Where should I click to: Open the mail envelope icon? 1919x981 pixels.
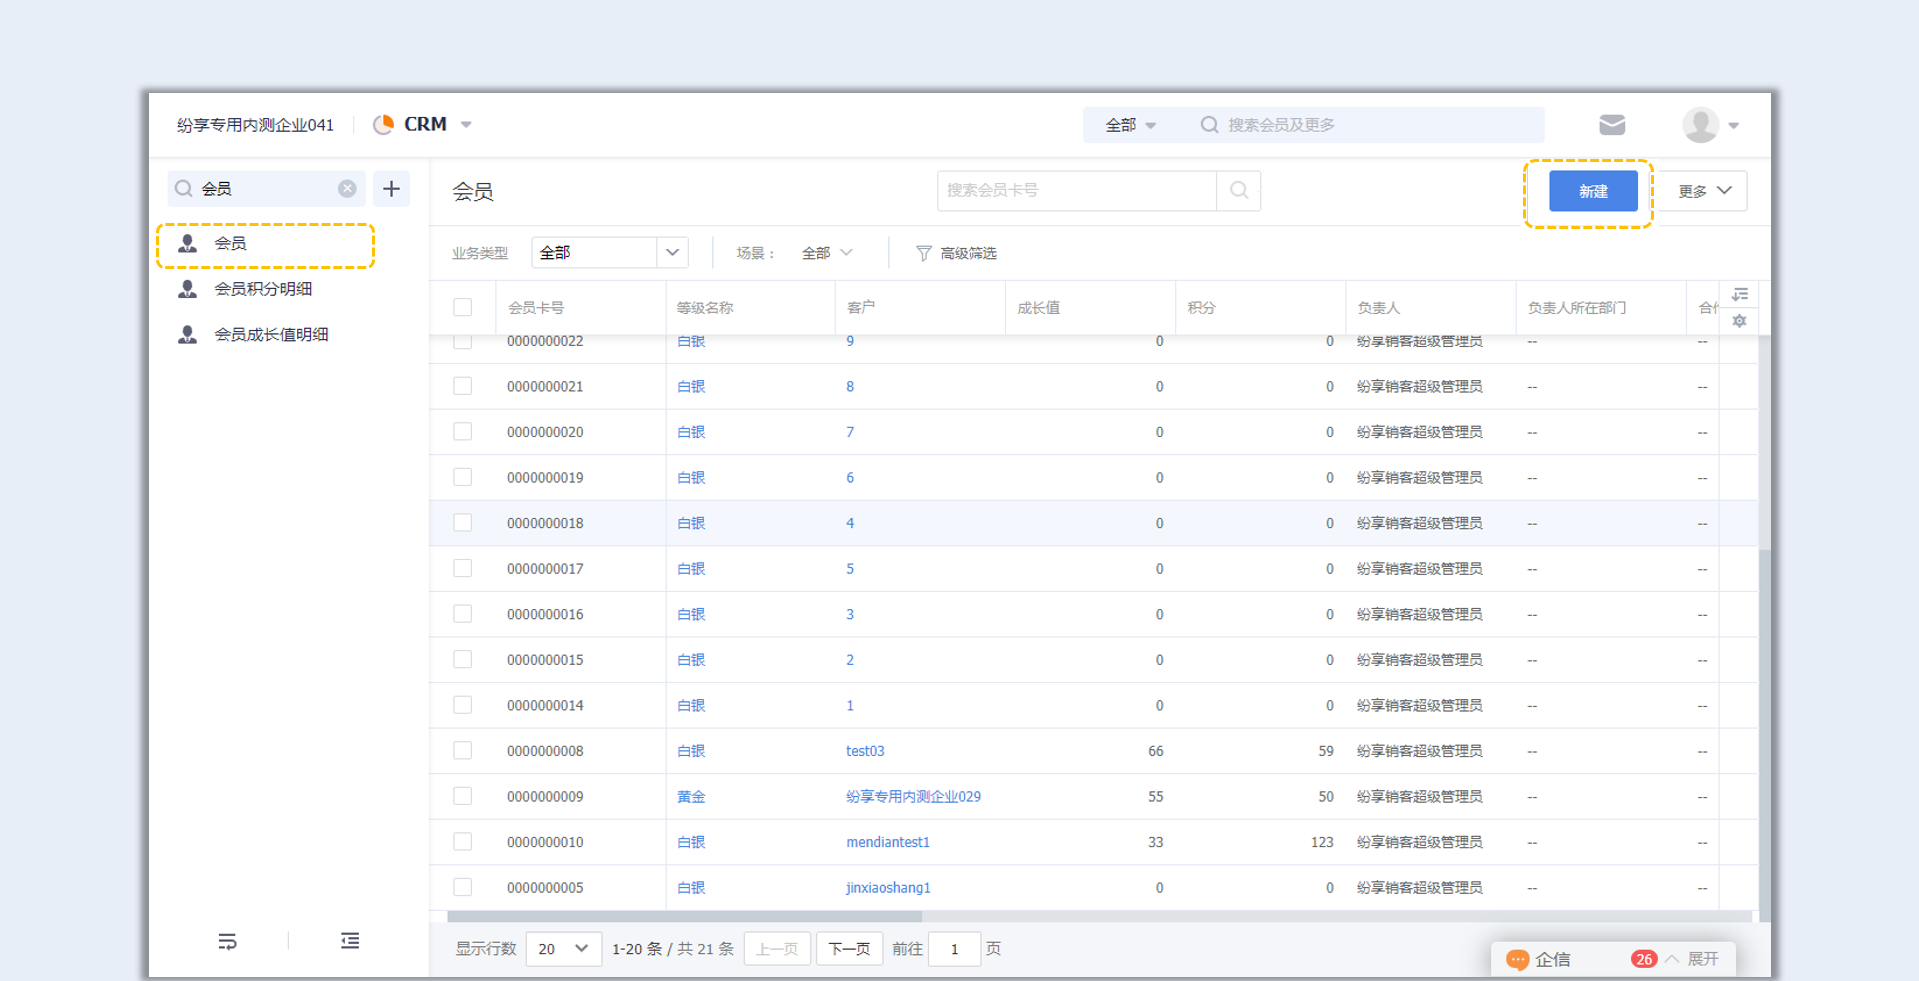click(x=1612, y=125)
